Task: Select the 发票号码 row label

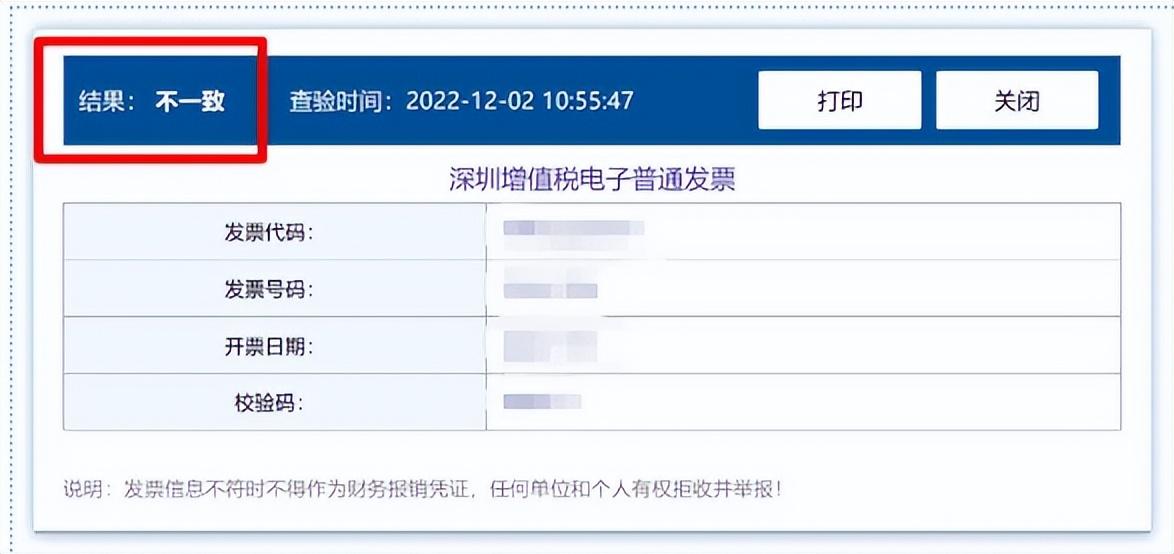Action: [x=268, y=290]
